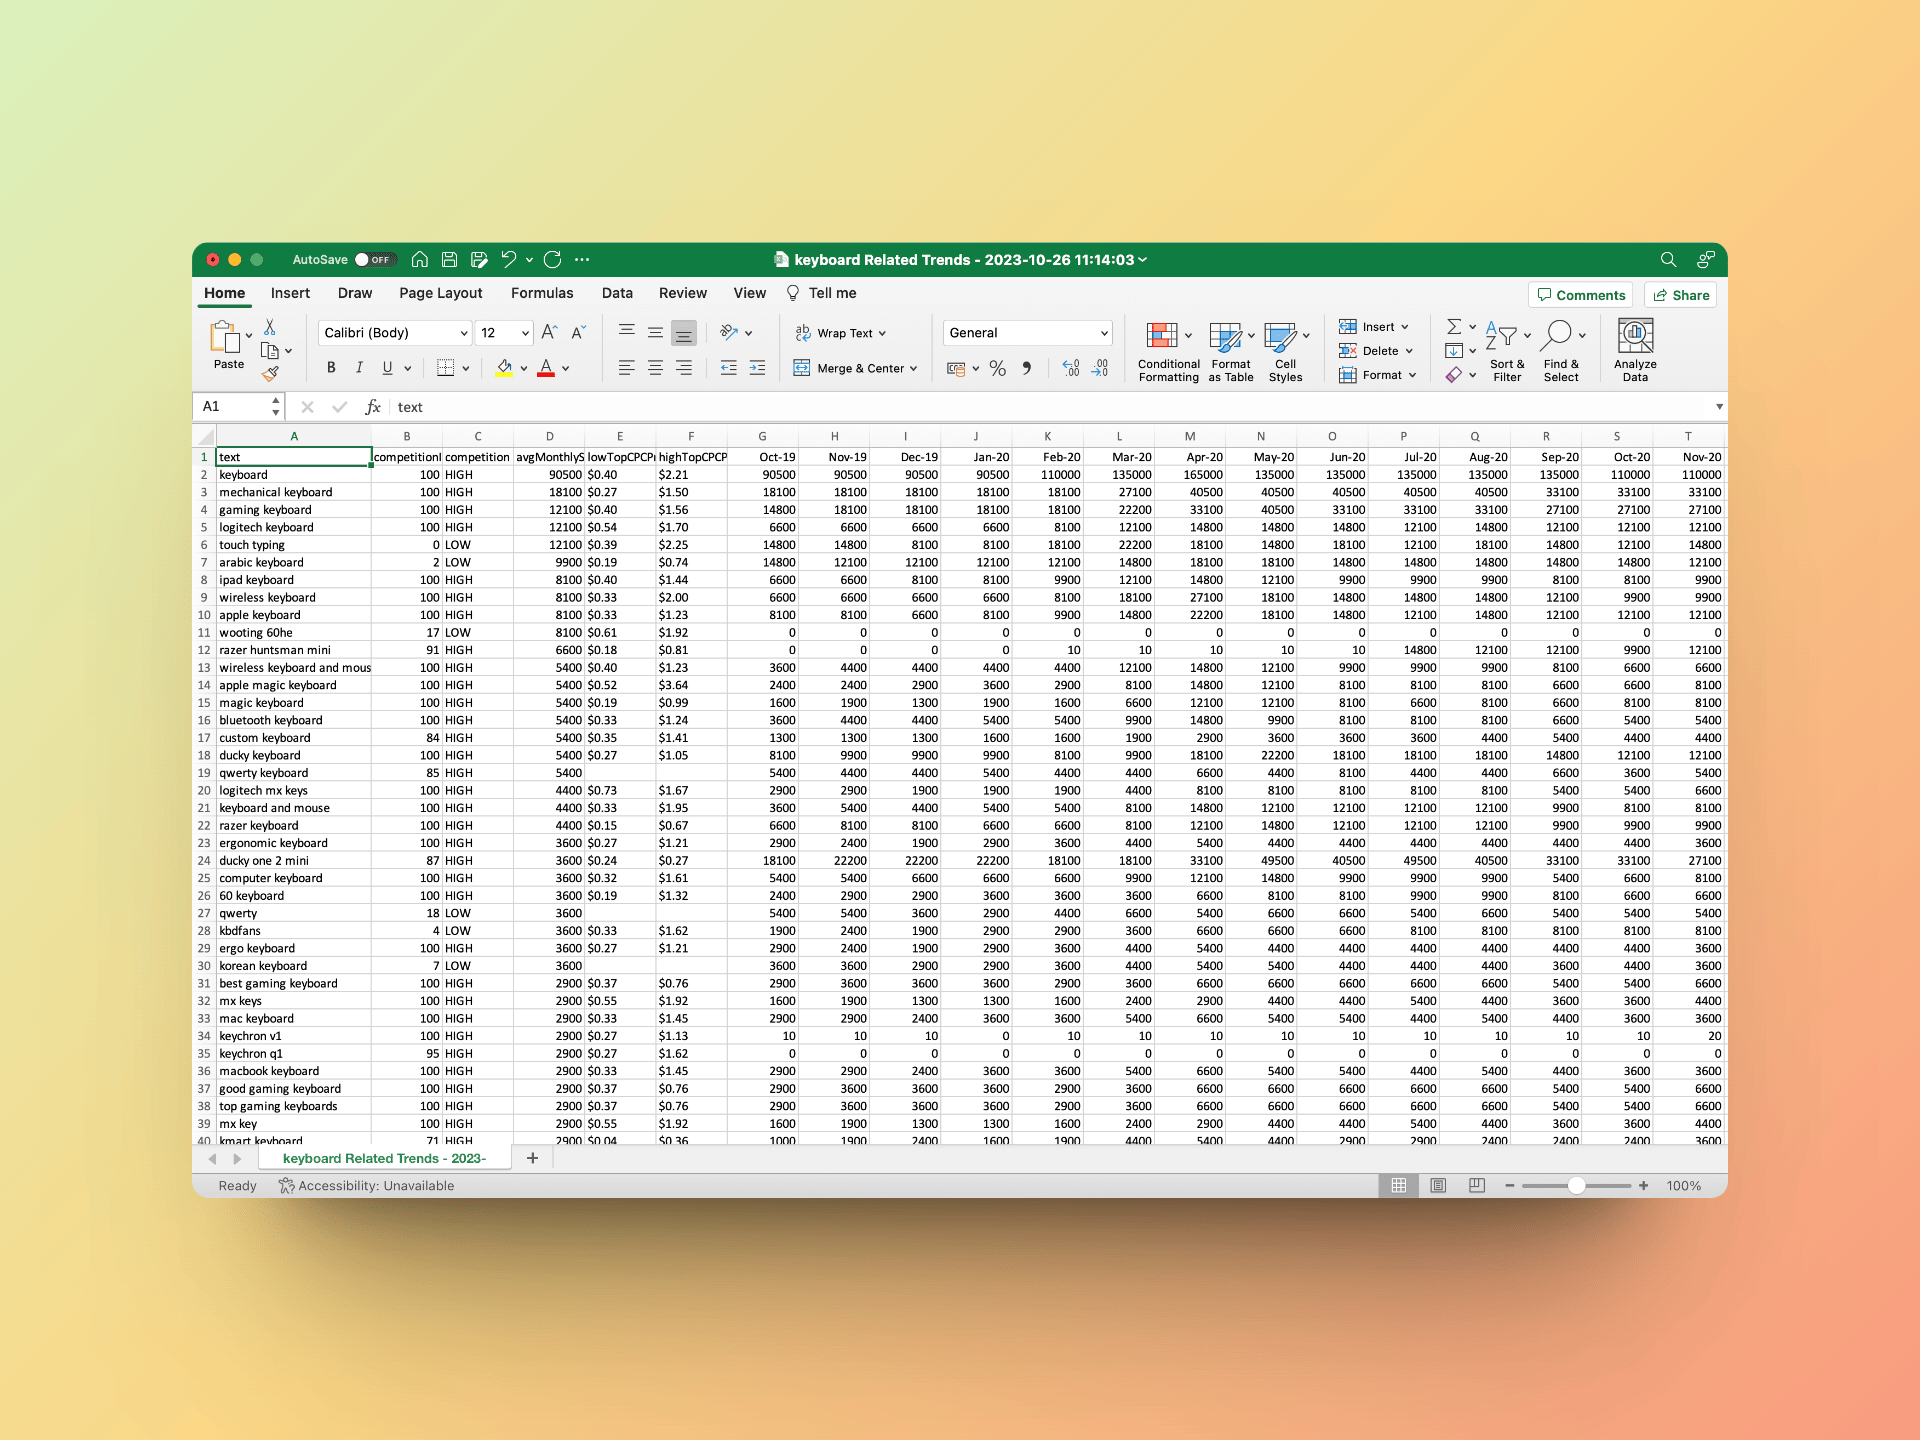Screen dimensions: 1920x1440
Task: Click the Format Painter brush icon
Action: [270, 374]
